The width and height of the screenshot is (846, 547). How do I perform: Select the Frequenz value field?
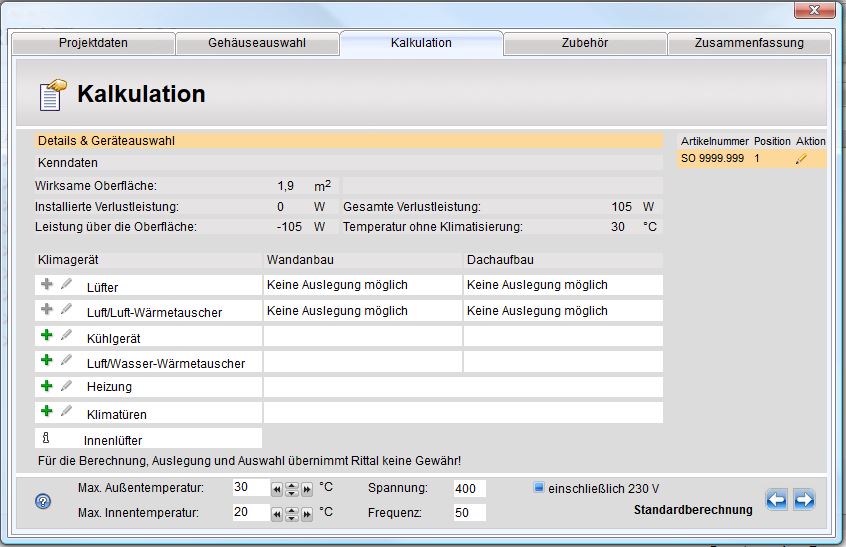(x=468, y=512)
